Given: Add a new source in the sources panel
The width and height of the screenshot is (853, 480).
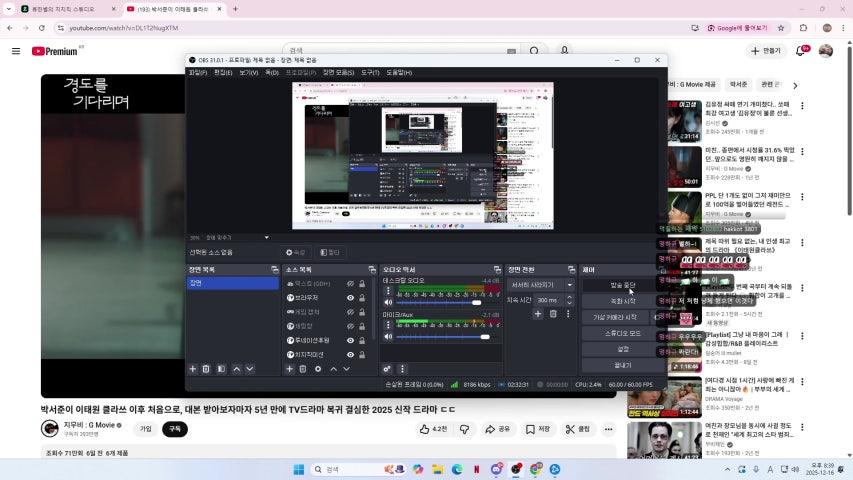Looking at the screenshot, I should tap(290, 369).
